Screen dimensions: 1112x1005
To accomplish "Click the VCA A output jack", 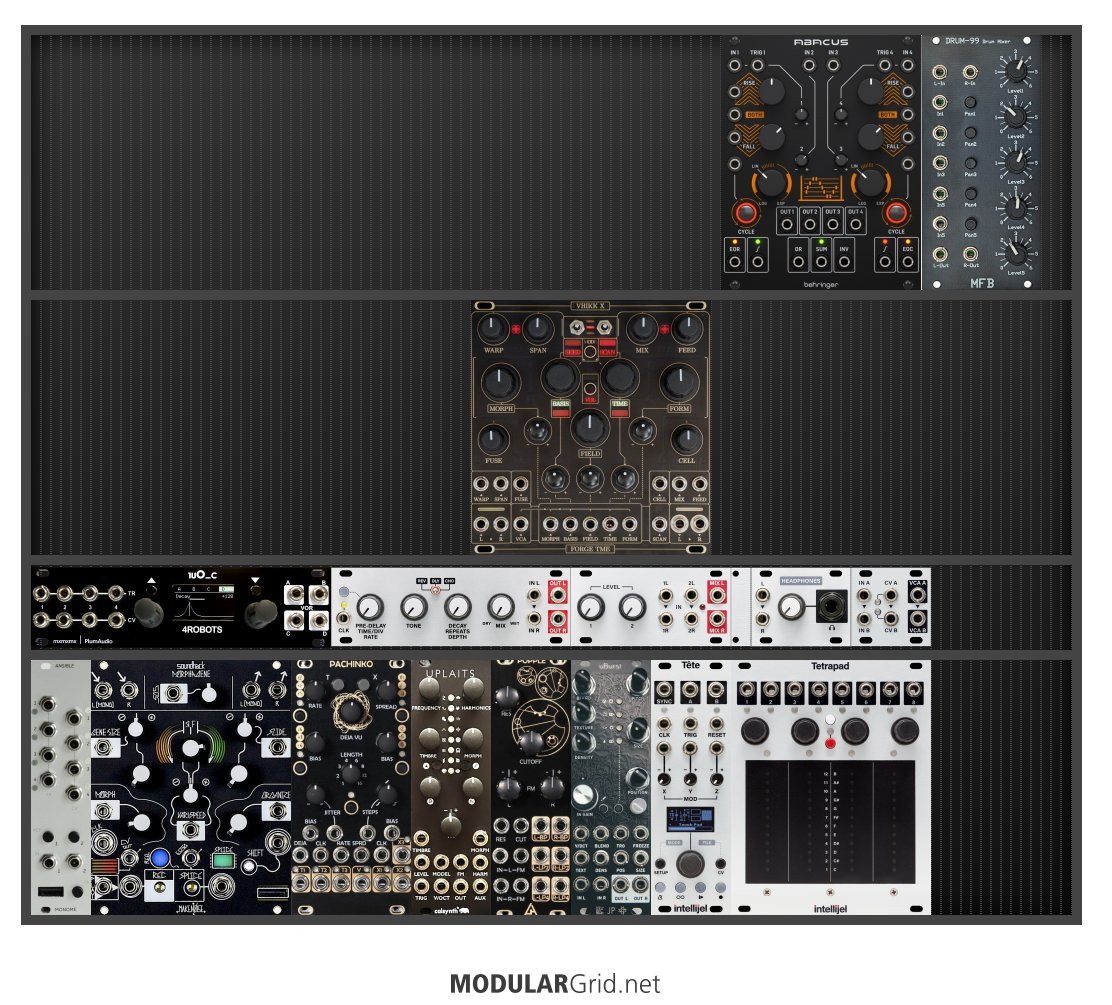I will point(918,594).
